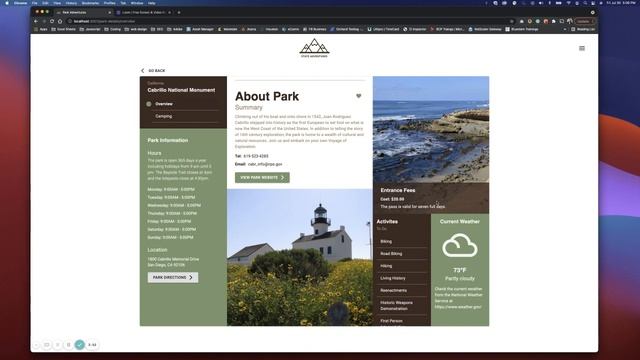Image resolution: width=640 pixels, height=360 pixels.
Task: Click the browser home icon
Action: click(60, 21)
